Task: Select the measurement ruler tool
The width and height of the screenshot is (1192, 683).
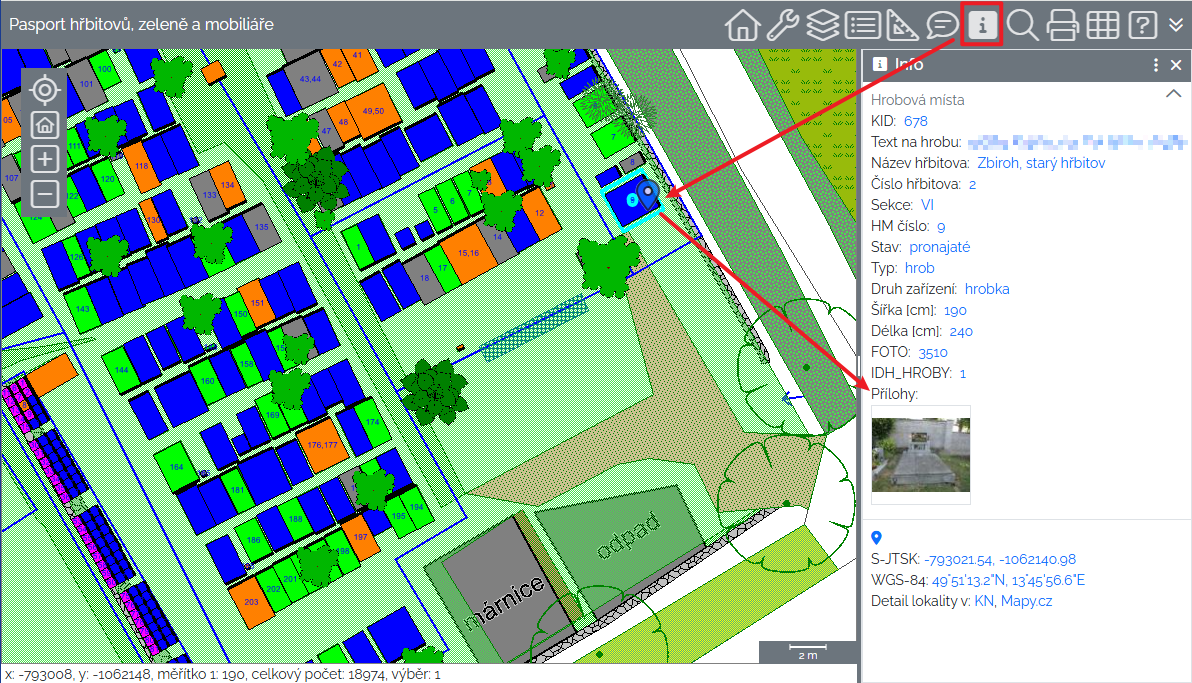Action: click(x=902, y=25)
